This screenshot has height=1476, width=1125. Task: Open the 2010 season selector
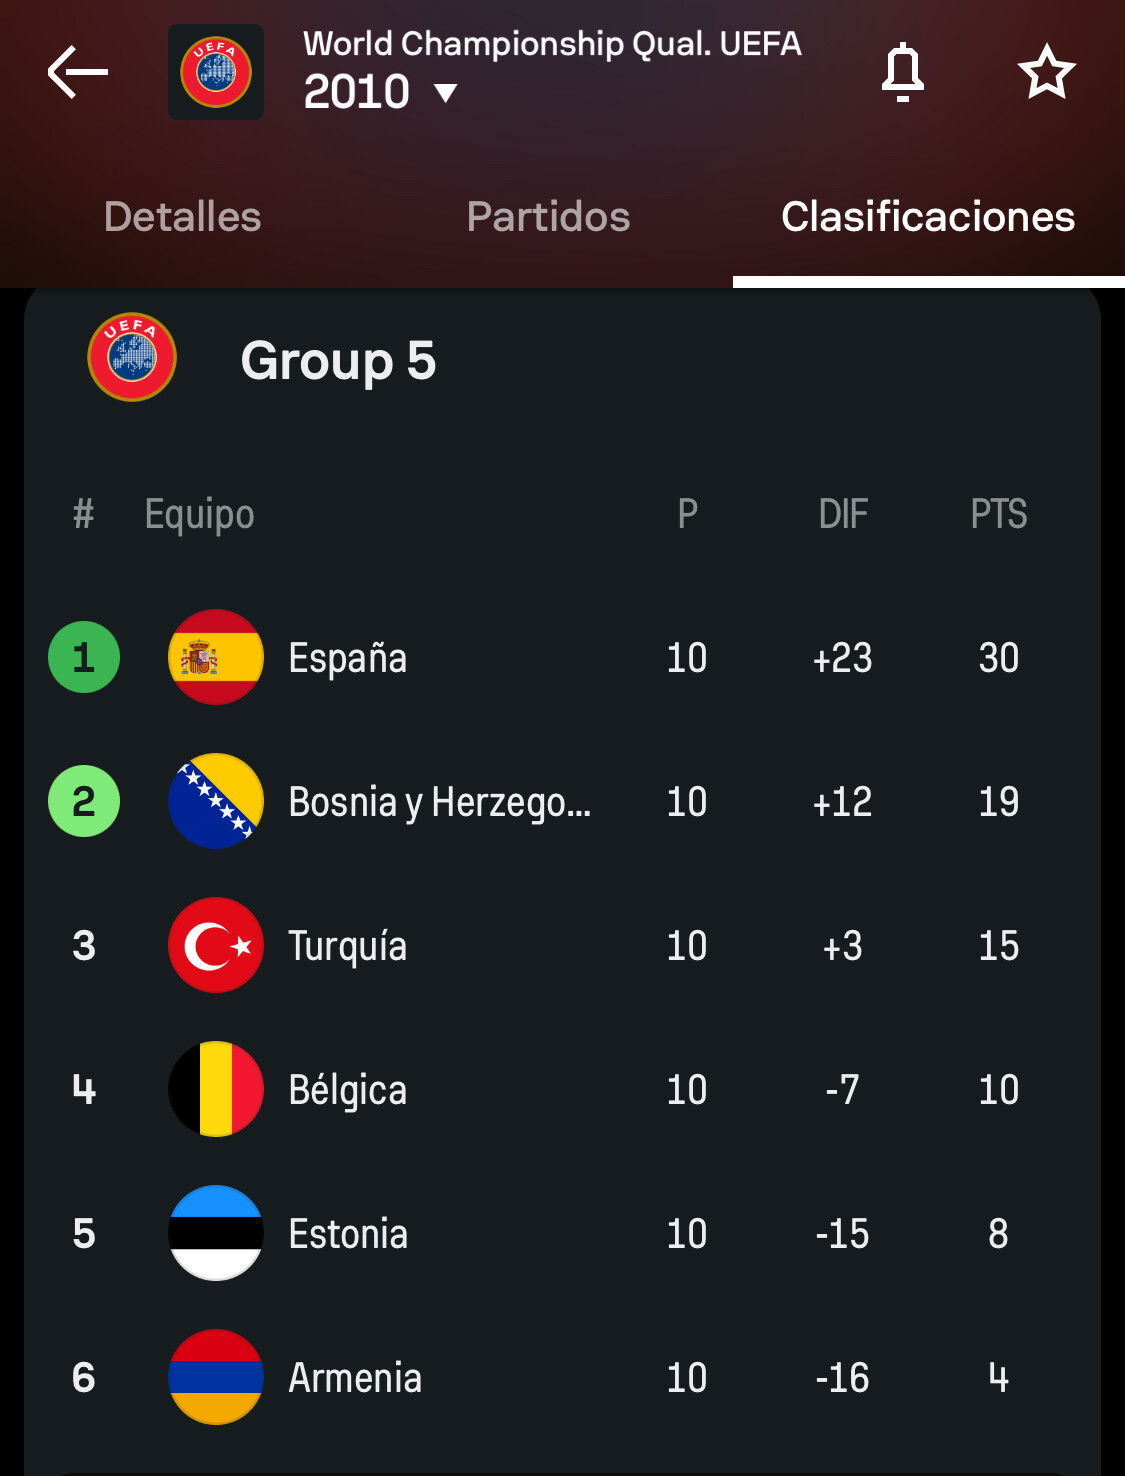point(381,92)
